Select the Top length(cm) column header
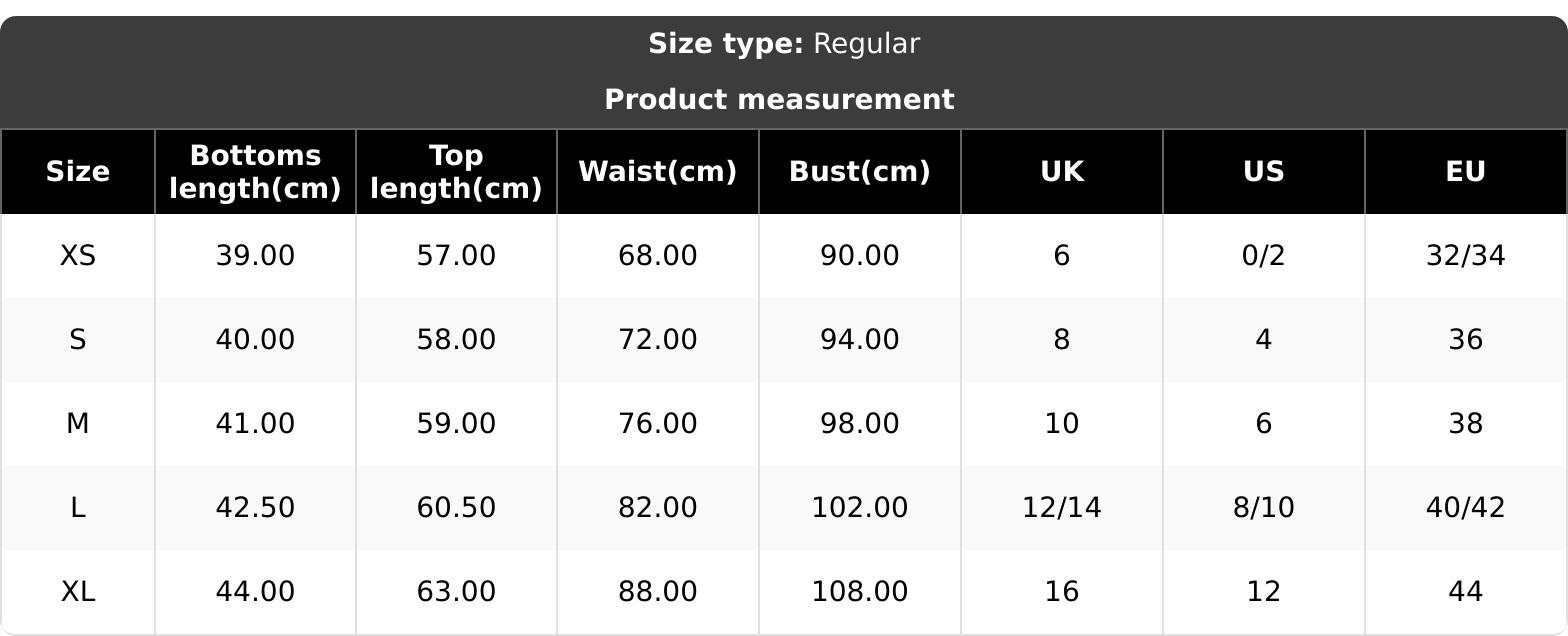Screen dimensions: 1568x636 tap(456, 172)
